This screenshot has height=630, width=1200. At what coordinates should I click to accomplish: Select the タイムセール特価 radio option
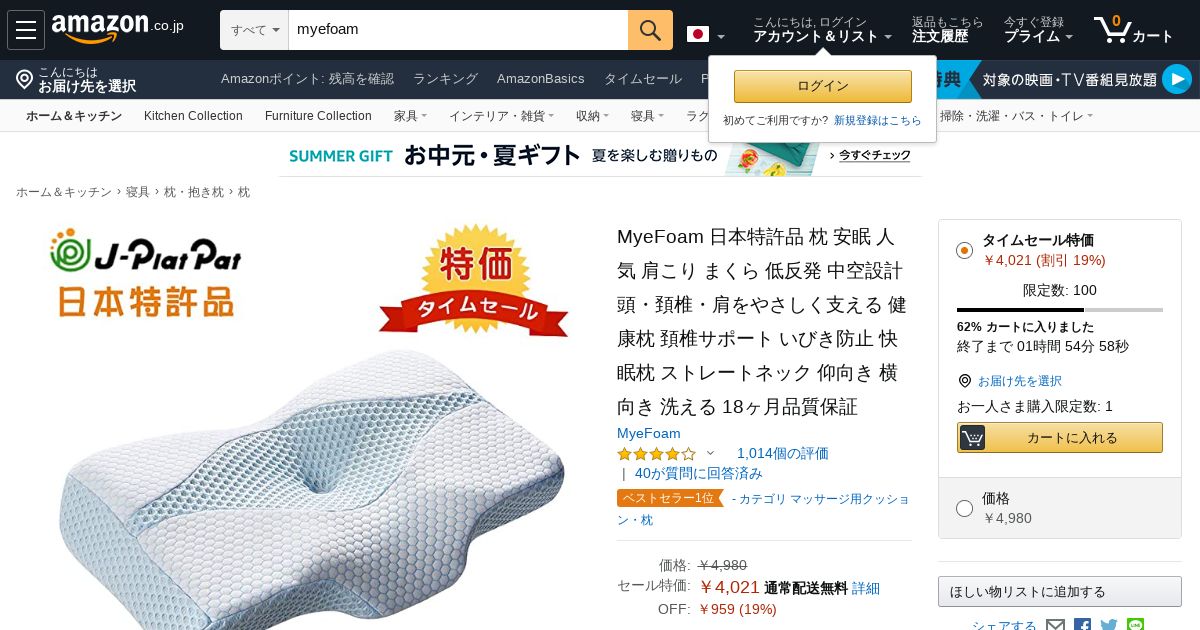[964, 250]
